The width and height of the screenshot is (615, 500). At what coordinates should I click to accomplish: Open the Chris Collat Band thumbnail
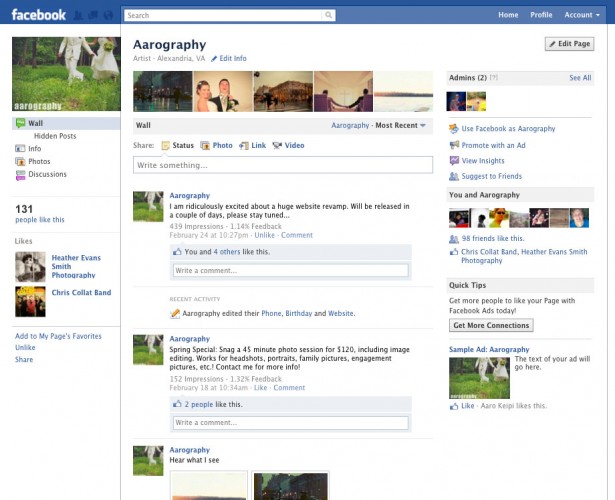[30, 301]
